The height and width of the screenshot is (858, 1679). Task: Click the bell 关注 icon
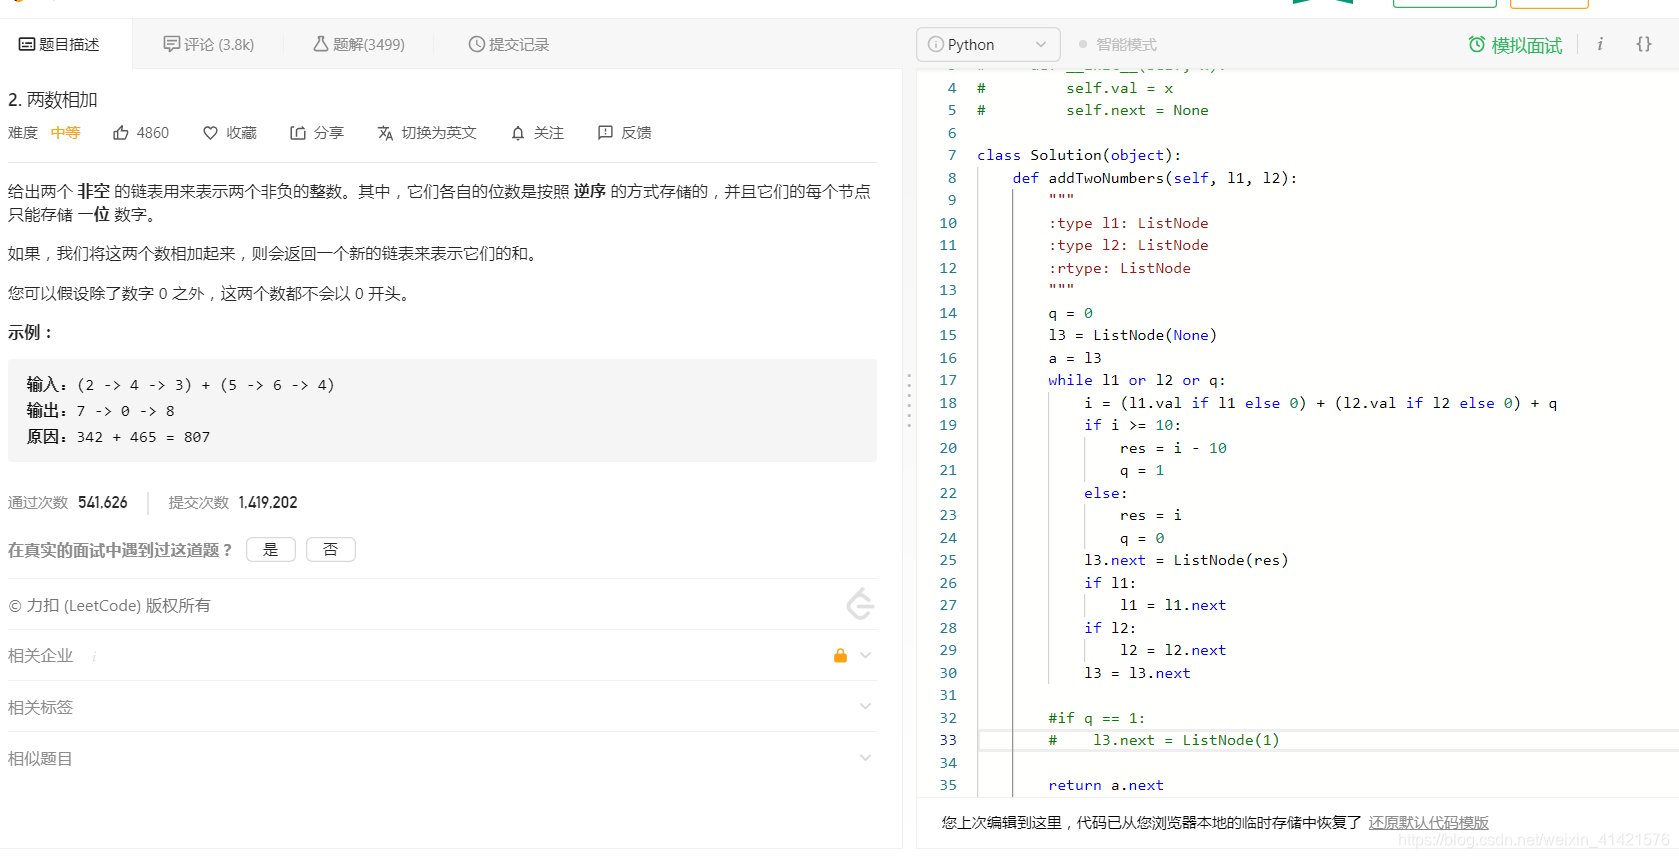point(518,133)
